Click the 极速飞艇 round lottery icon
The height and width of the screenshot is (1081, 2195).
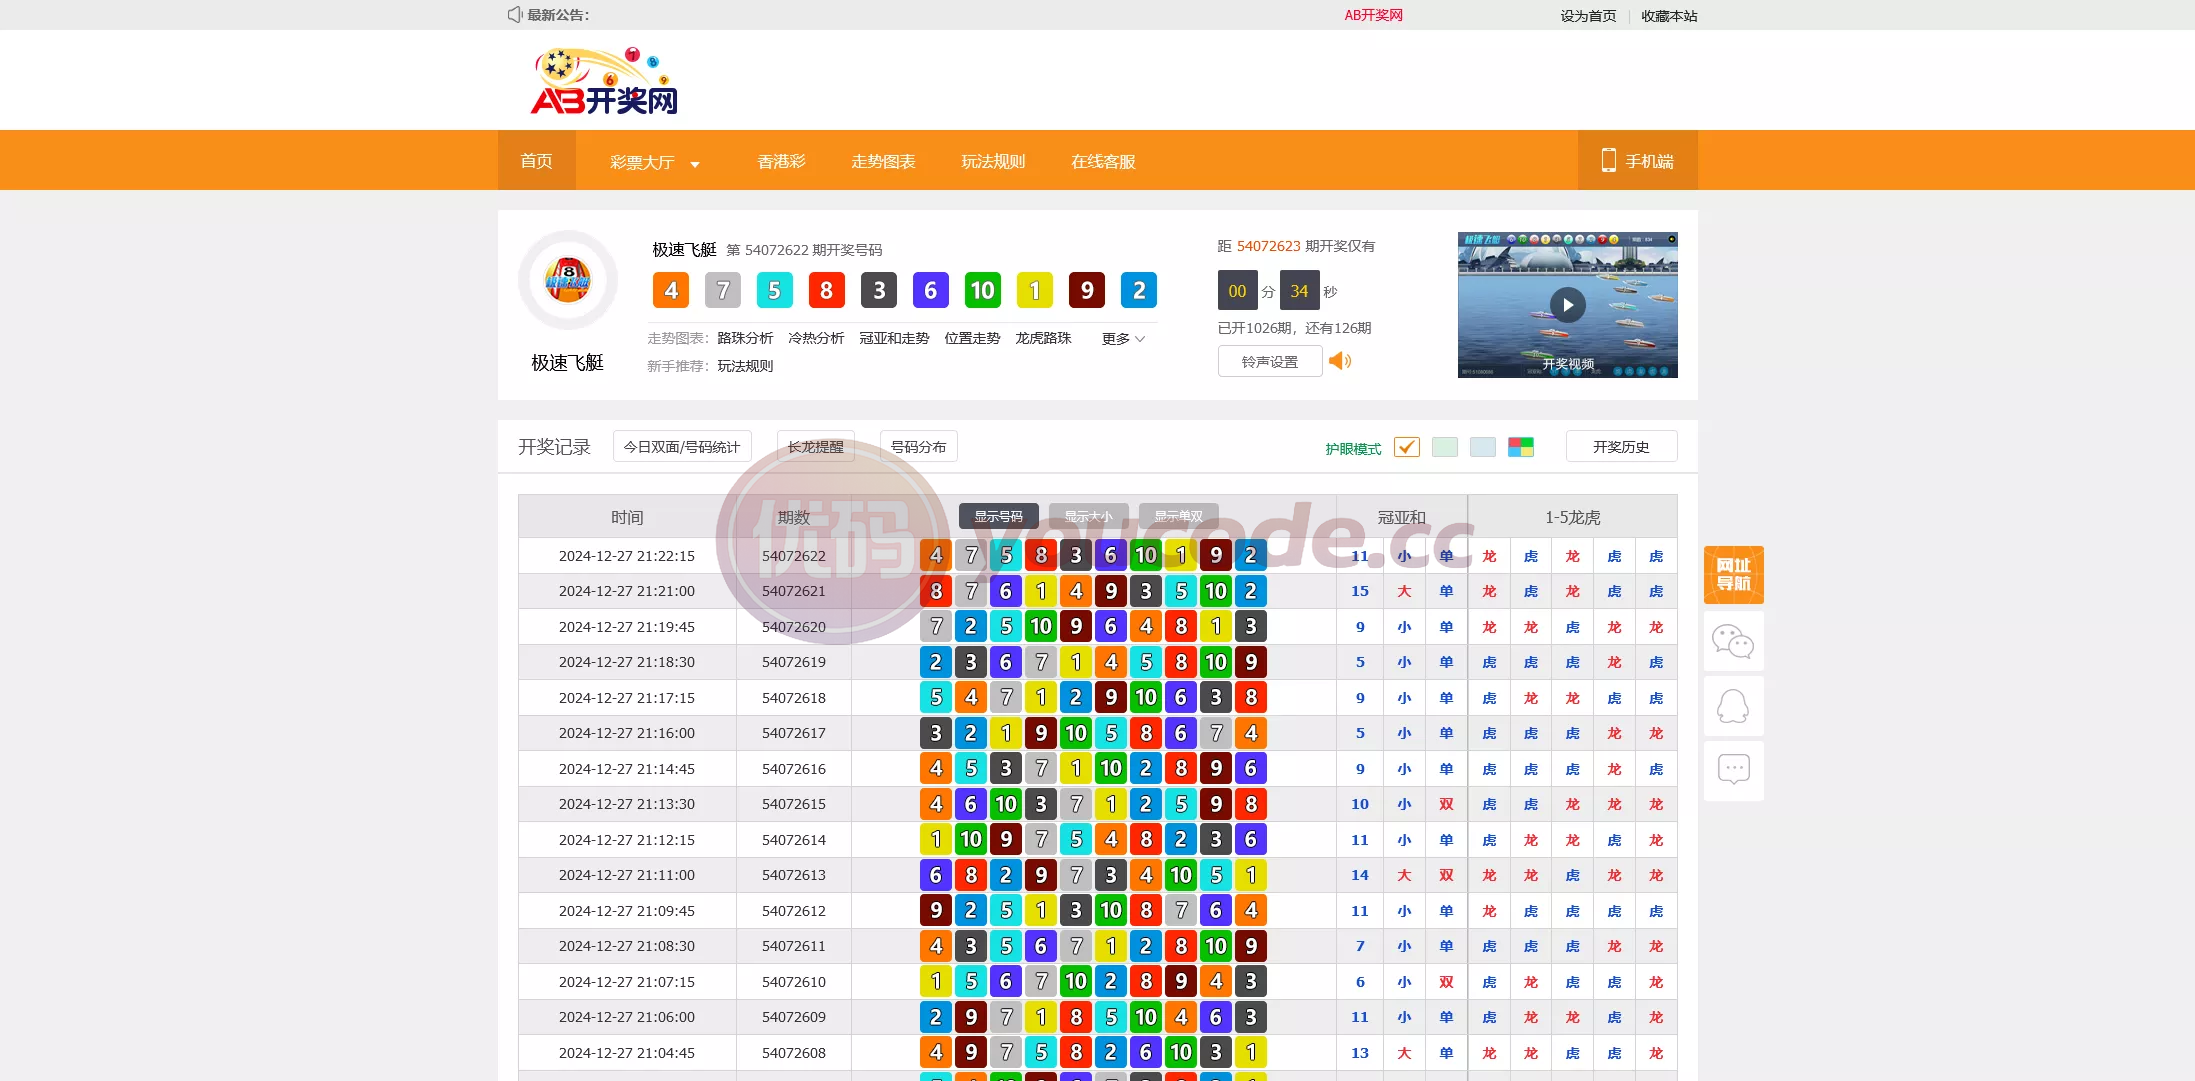pos(567,280)
